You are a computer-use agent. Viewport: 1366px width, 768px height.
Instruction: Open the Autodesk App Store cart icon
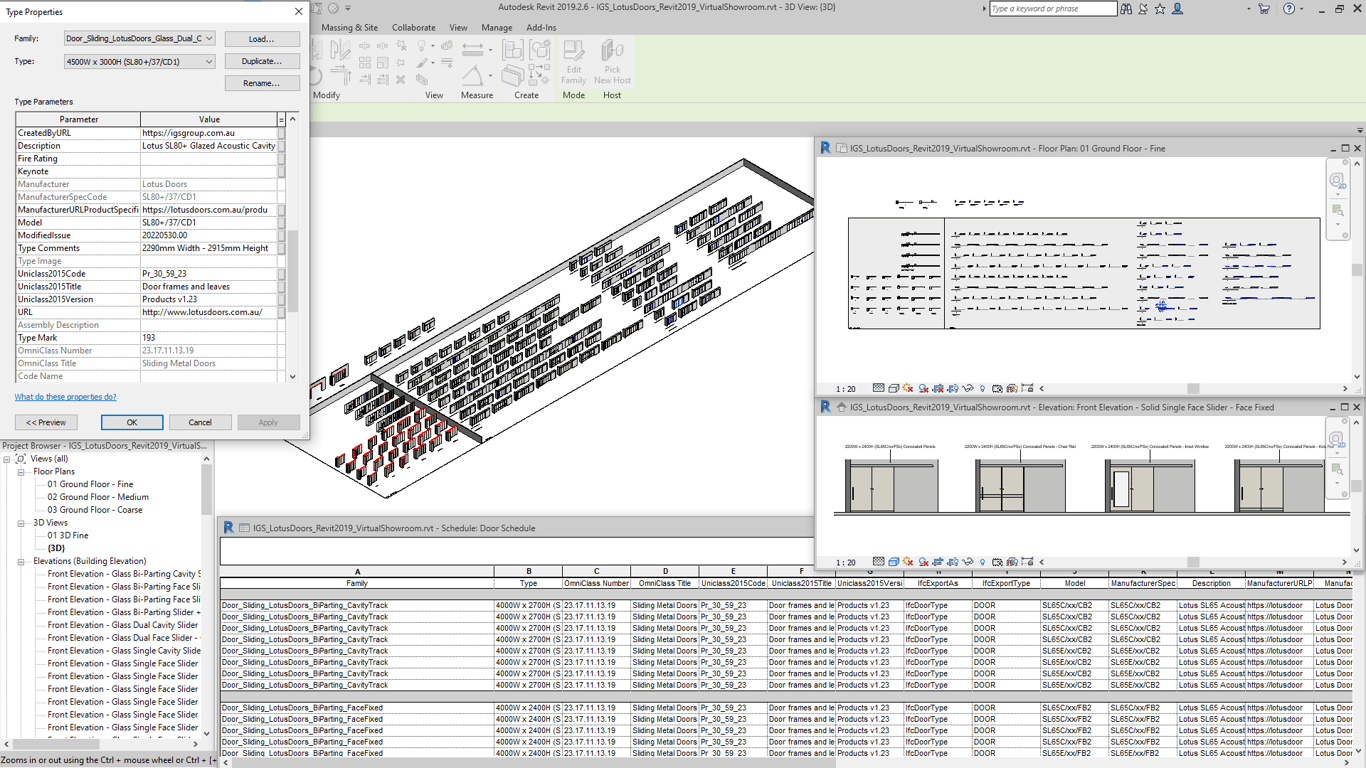(1264, 9)
